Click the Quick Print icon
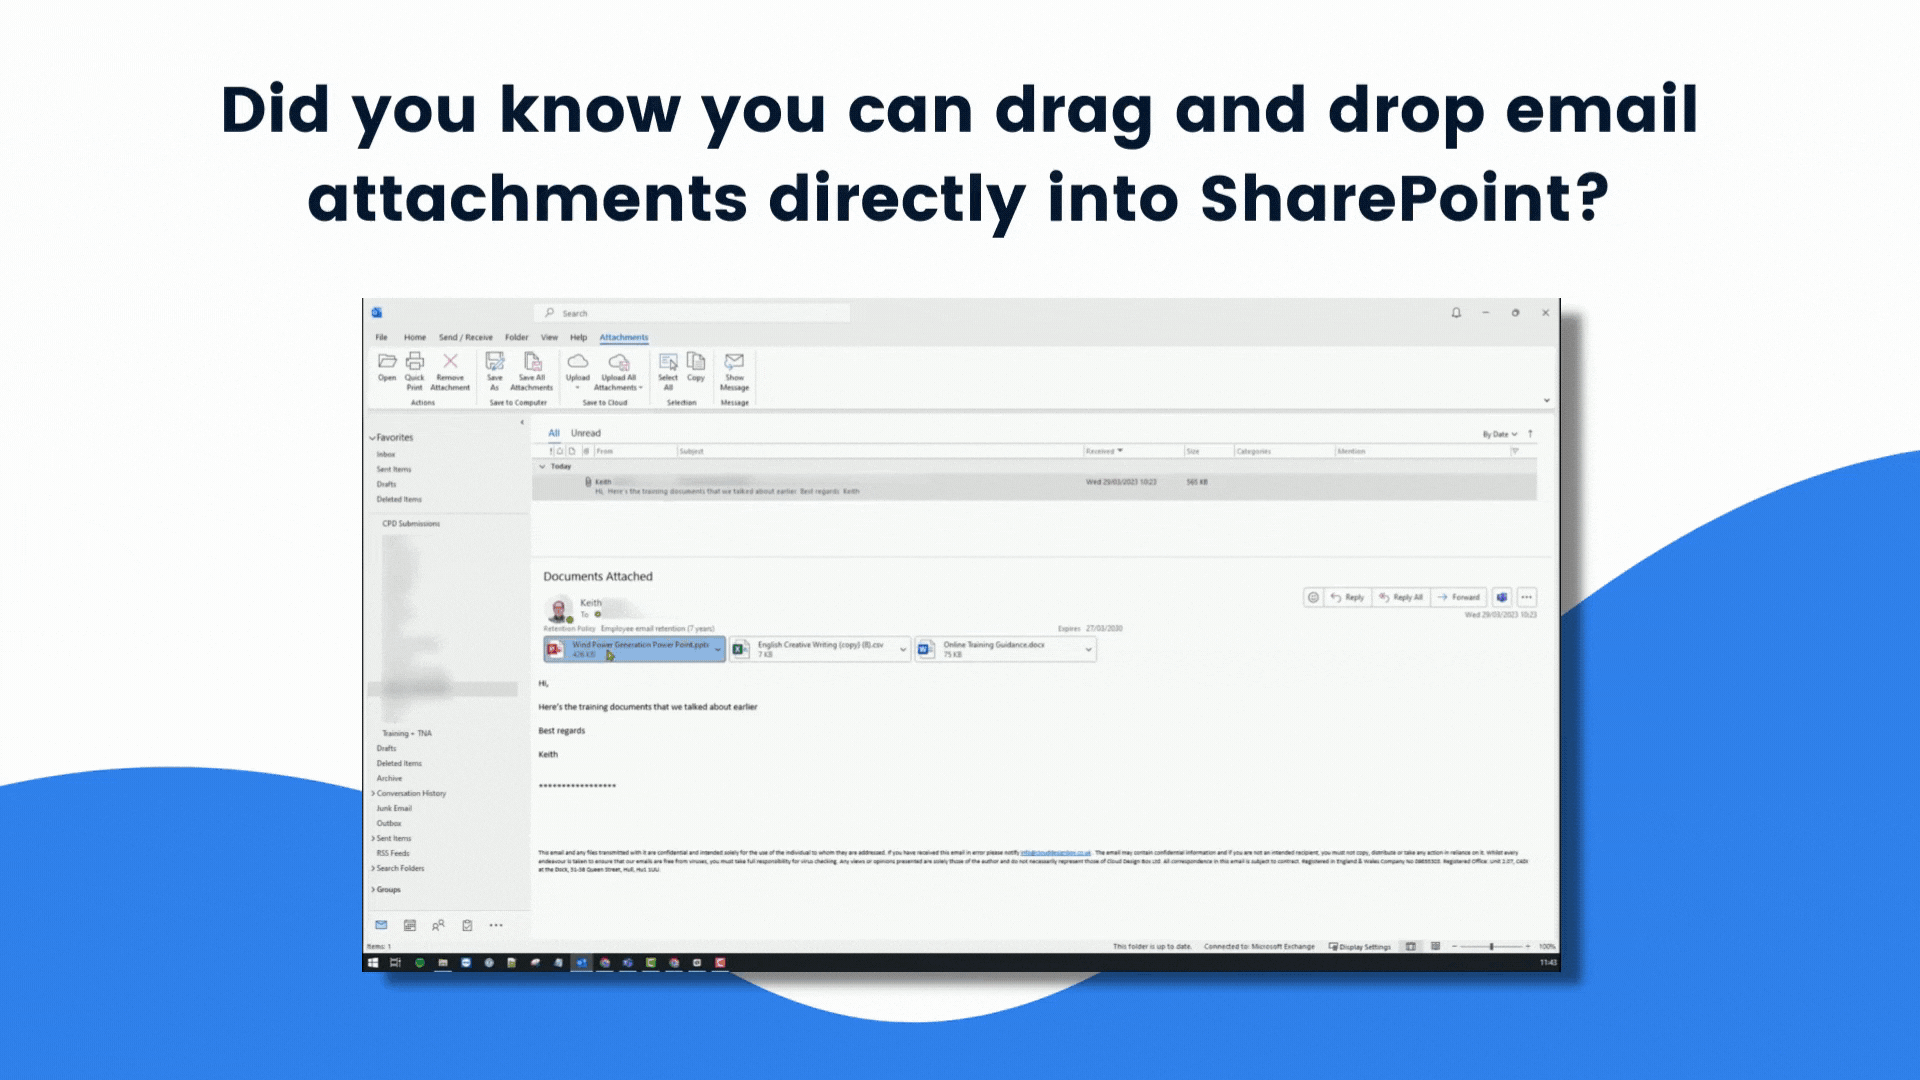Screen dimensions: 1920x1080 click(415, 370)
